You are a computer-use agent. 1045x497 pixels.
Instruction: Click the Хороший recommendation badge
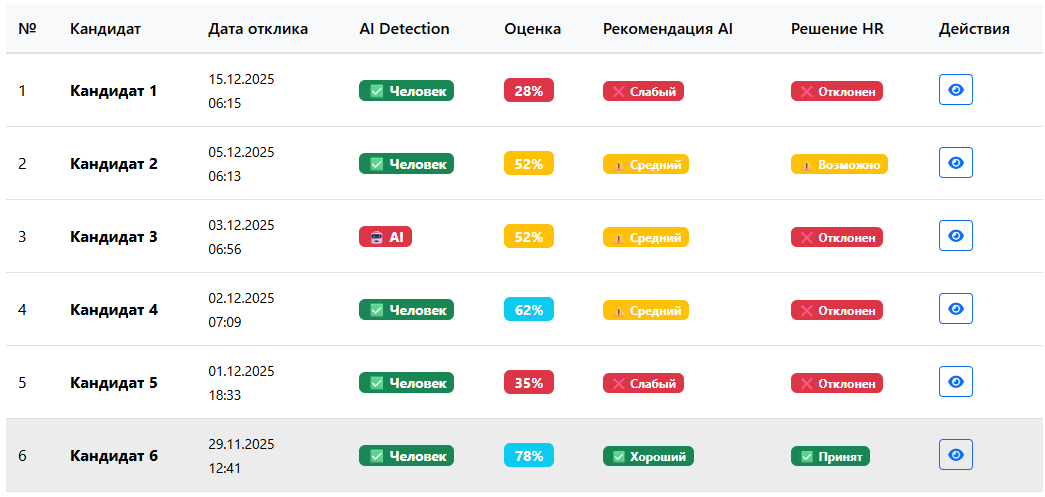coord(648,456)
